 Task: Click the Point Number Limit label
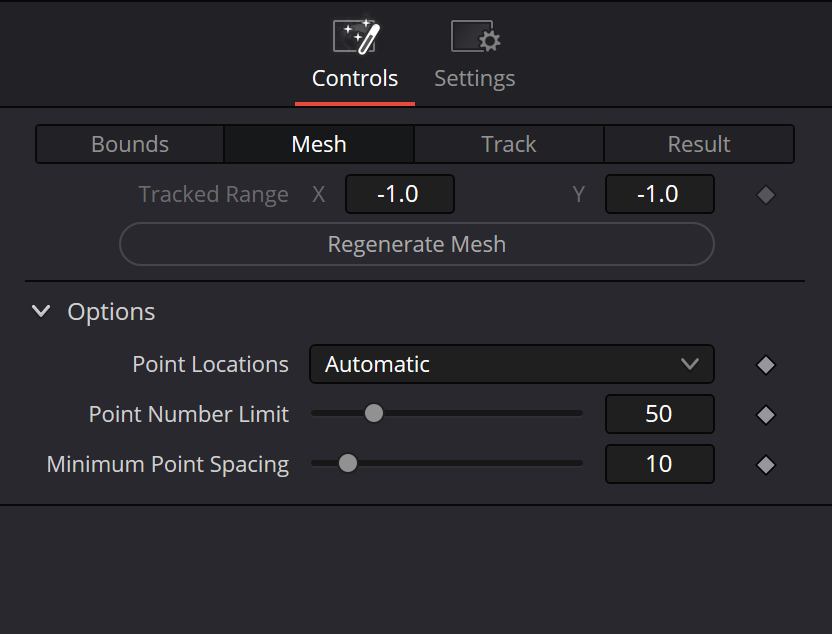189,414
